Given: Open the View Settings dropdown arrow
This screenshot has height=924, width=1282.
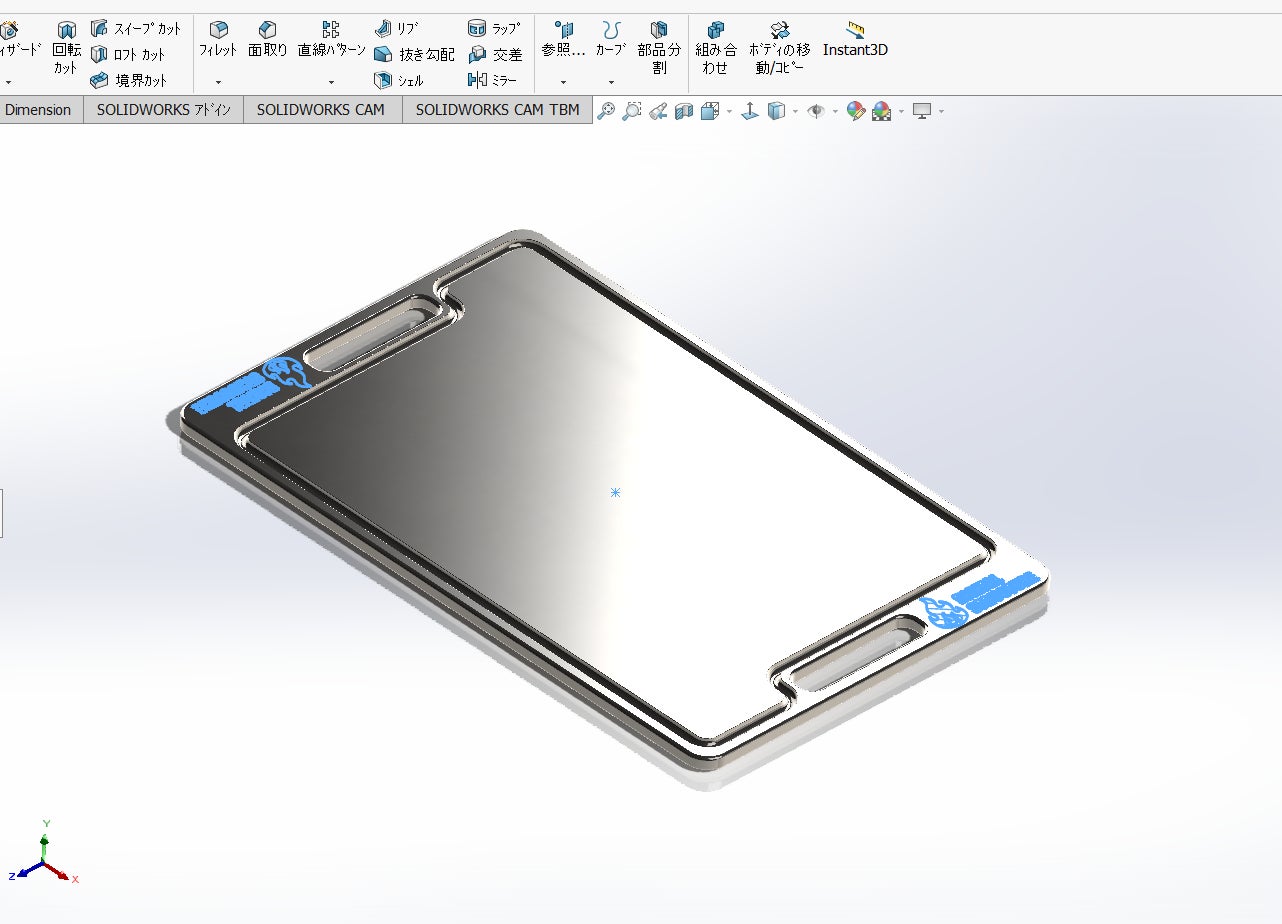Looking at the screenshot, I should pyautogui.click(x=941, y=111).
